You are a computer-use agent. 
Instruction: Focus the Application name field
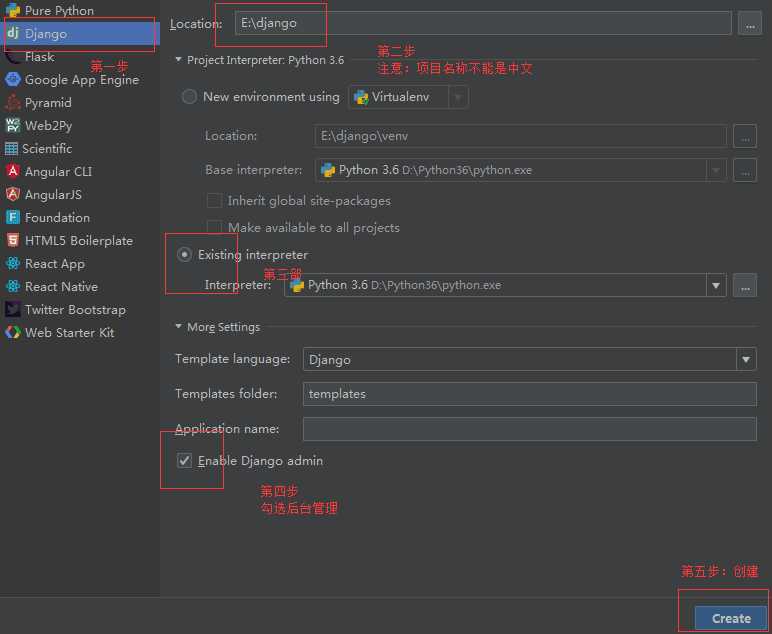pos(530,429)
